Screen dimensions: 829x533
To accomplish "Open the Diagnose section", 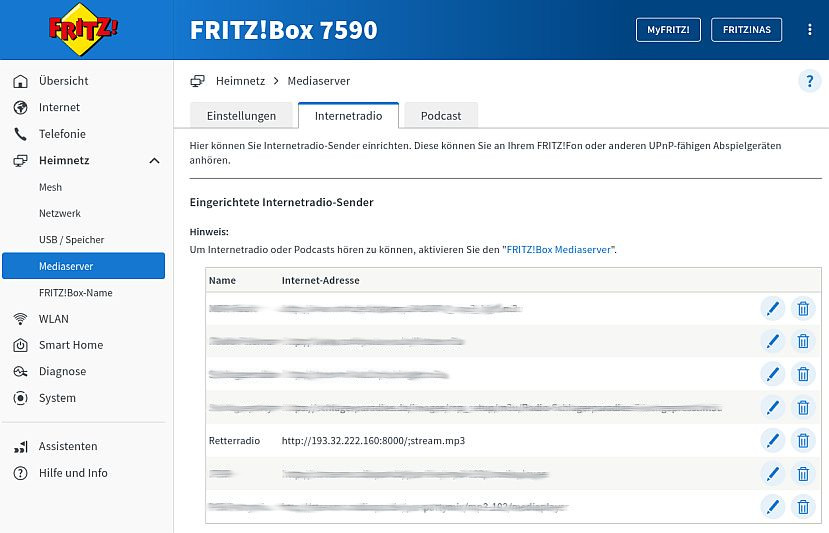I will [x=62, y=372].
